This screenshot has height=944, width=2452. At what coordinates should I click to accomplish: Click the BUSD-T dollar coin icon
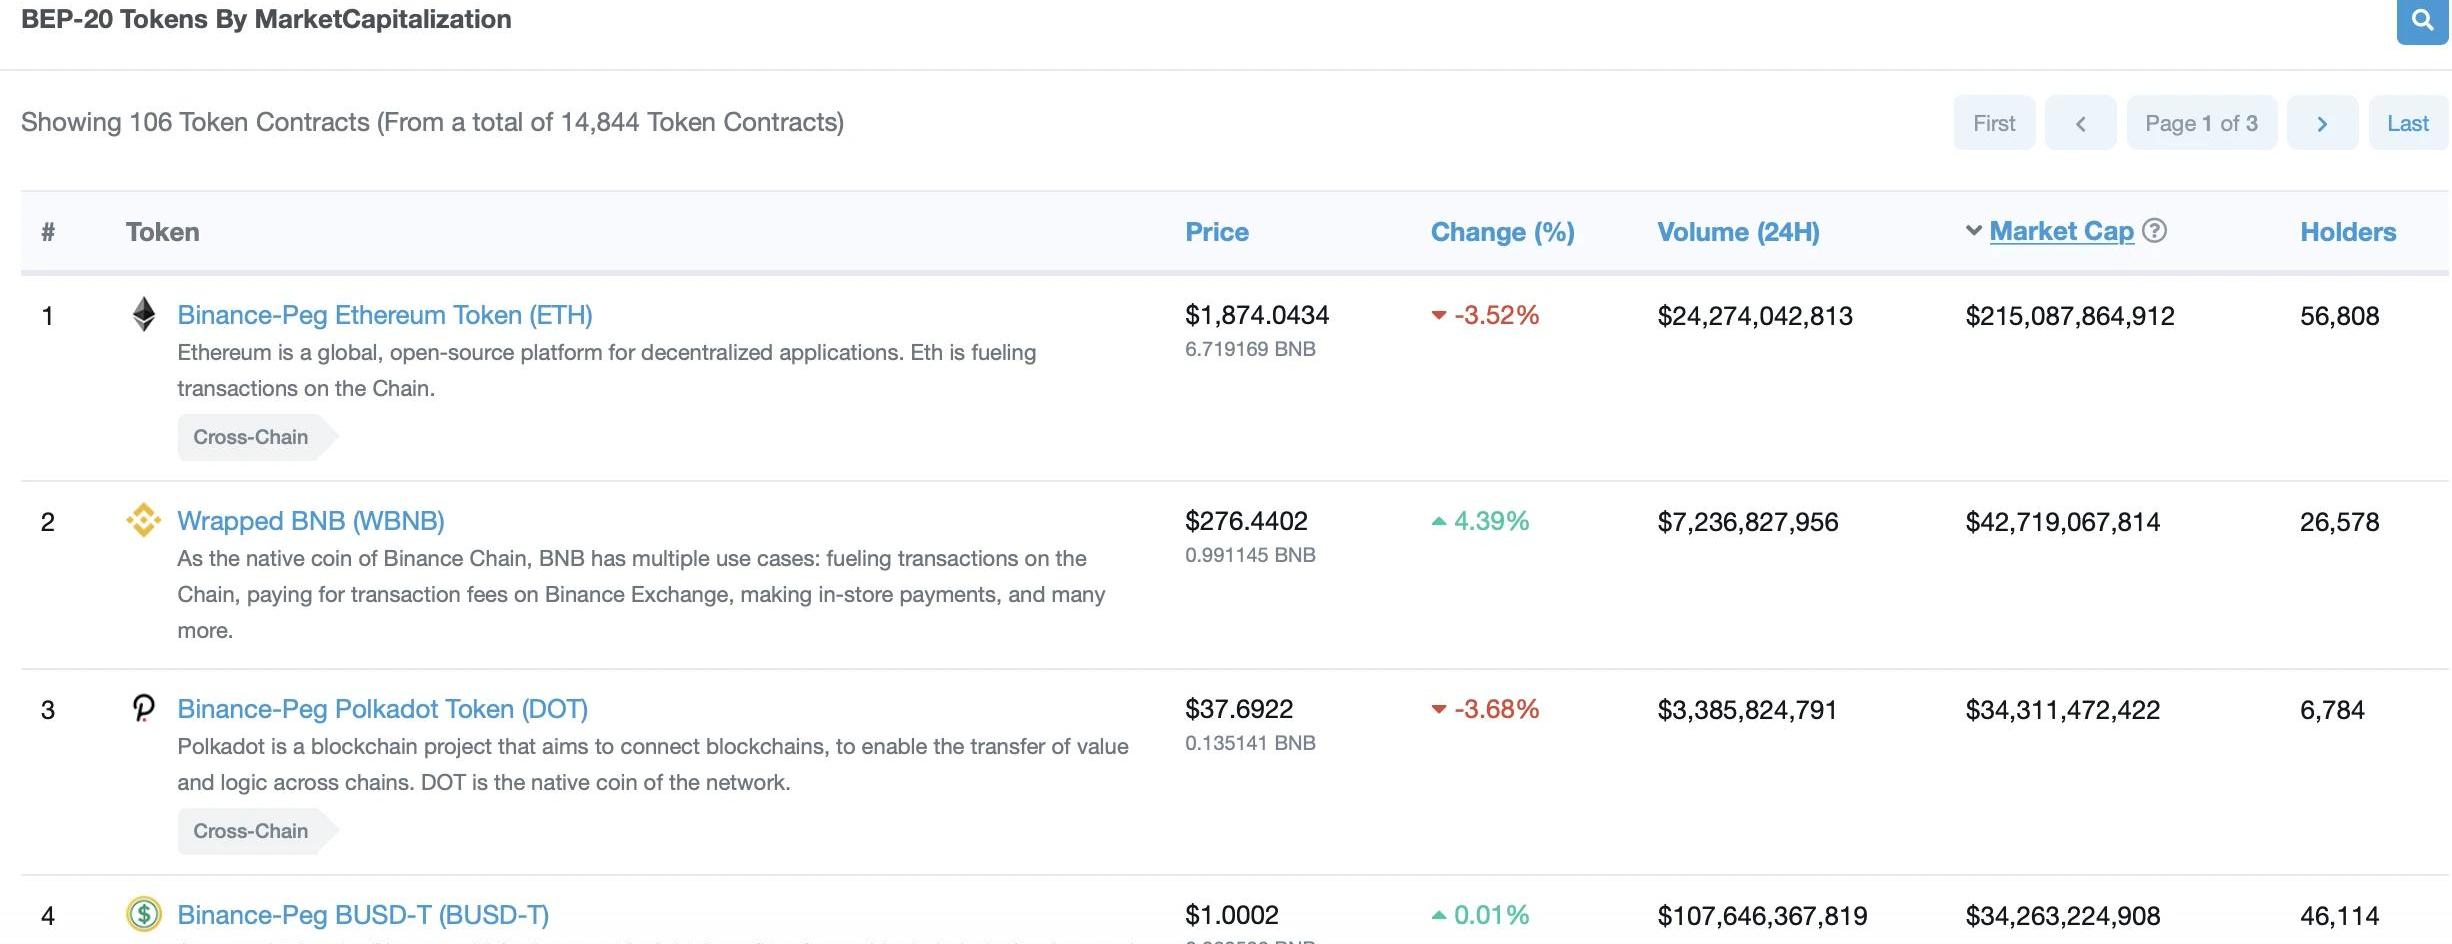click(x=144, y=913)
